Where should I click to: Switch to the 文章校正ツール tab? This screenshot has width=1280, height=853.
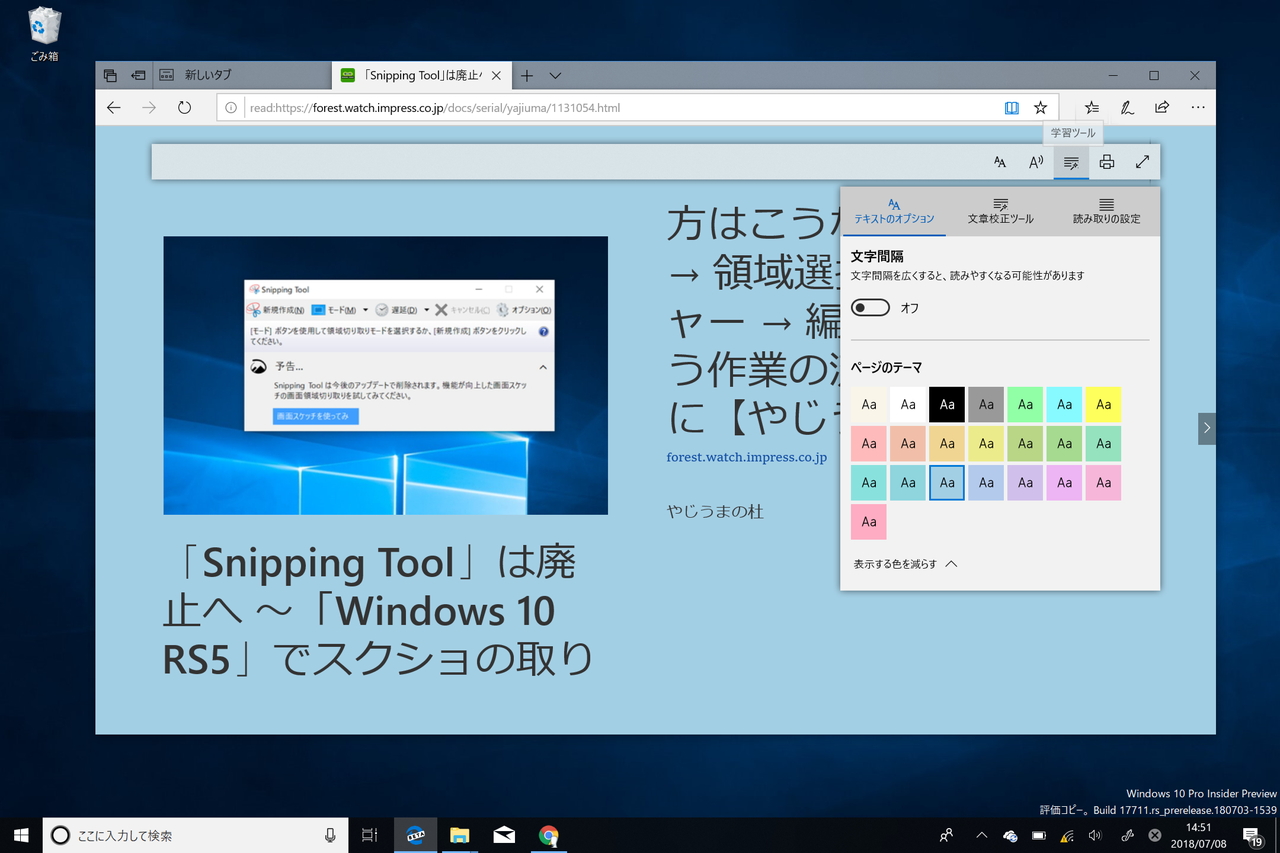point(998,213)
